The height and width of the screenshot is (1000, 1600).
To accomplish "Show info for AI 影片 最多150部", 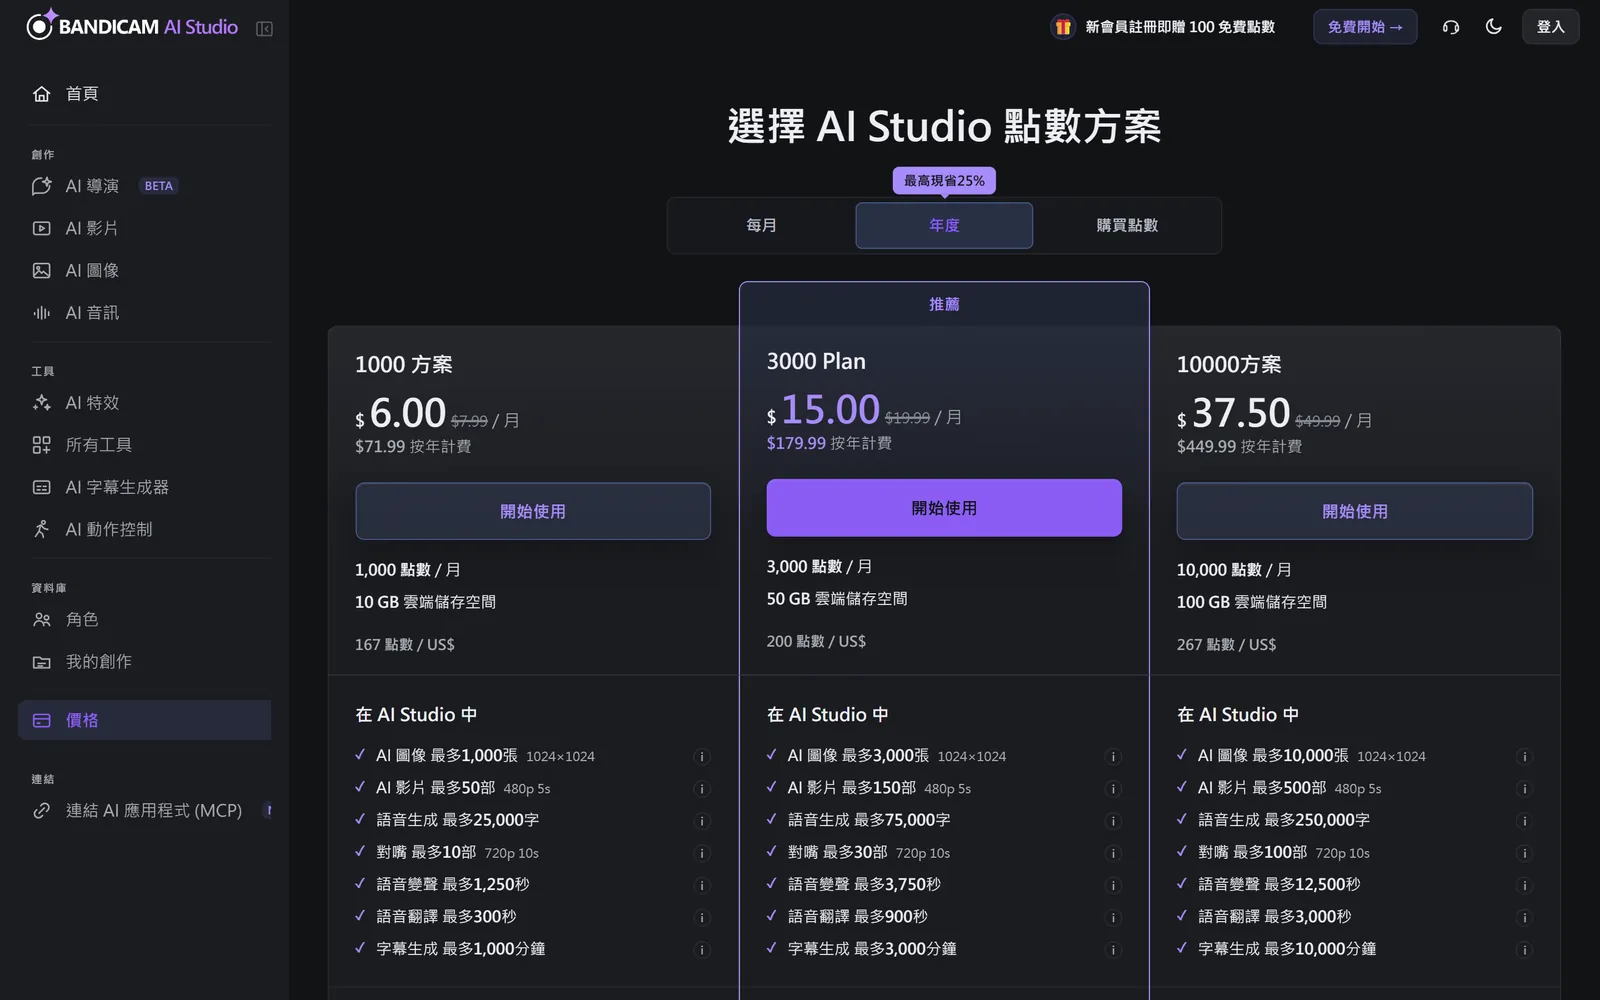I will 1113,789.
